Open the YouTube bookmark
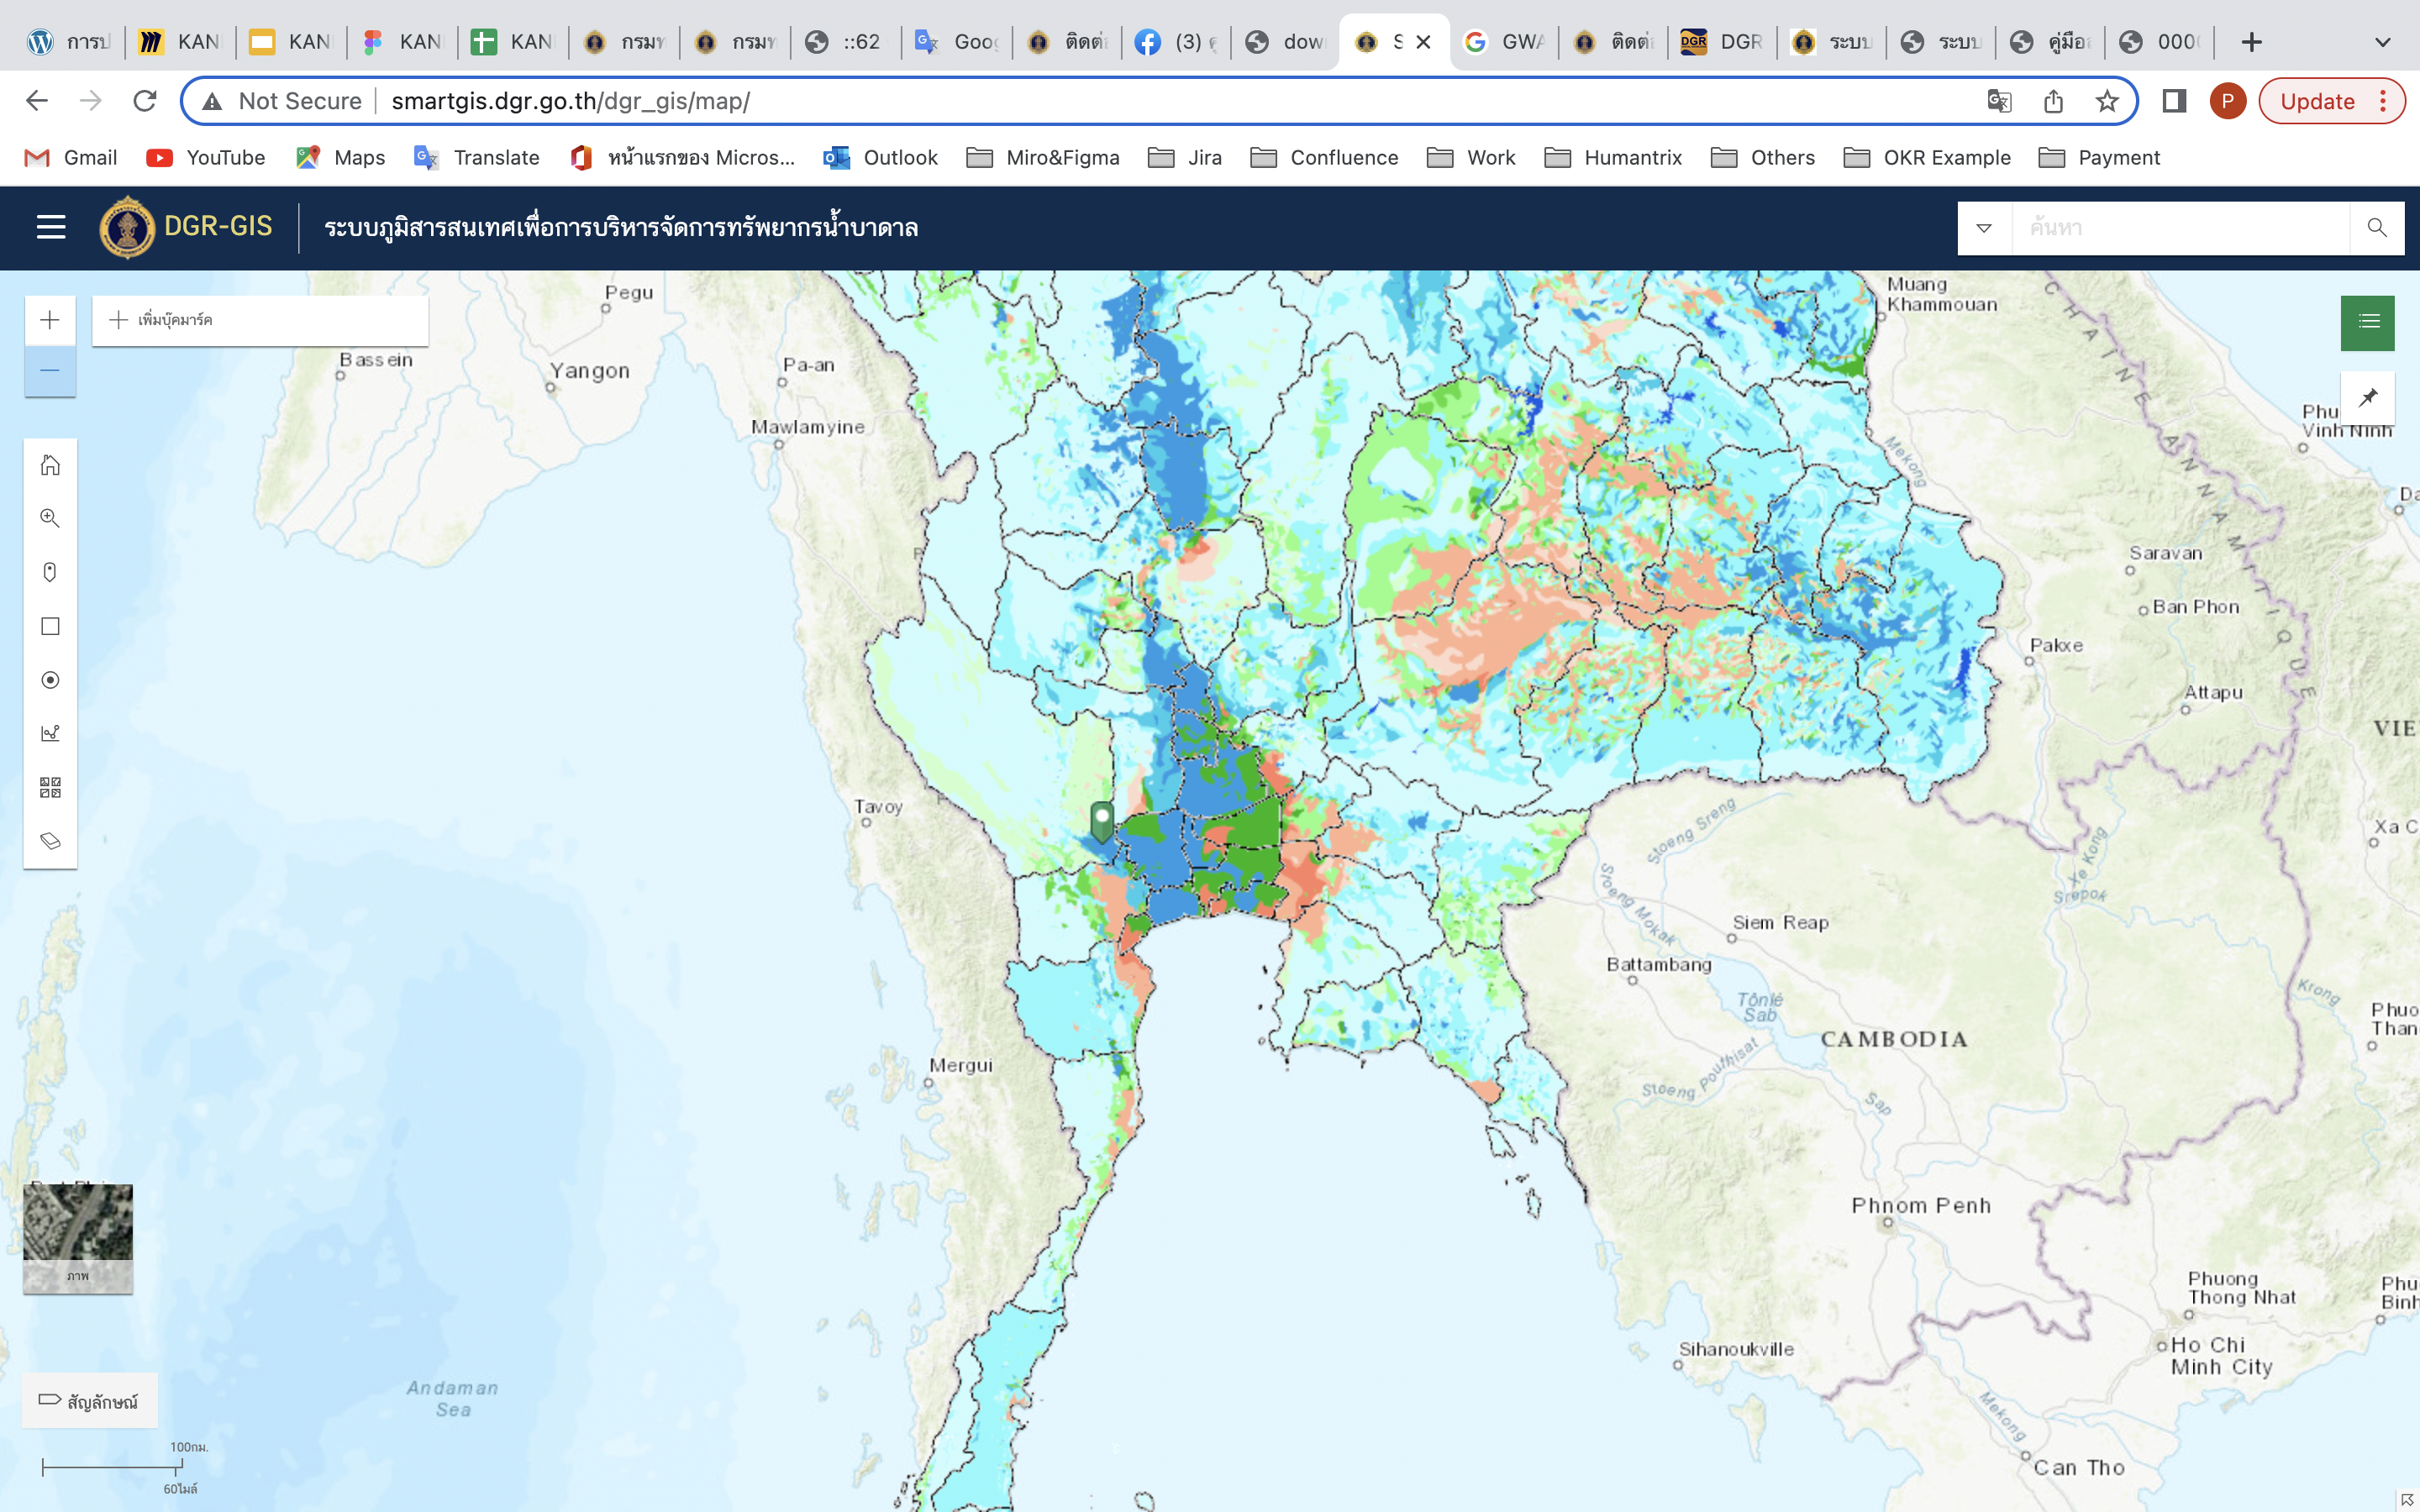The width and height of the screenshot is (2420, 1512). pos(206,158)
